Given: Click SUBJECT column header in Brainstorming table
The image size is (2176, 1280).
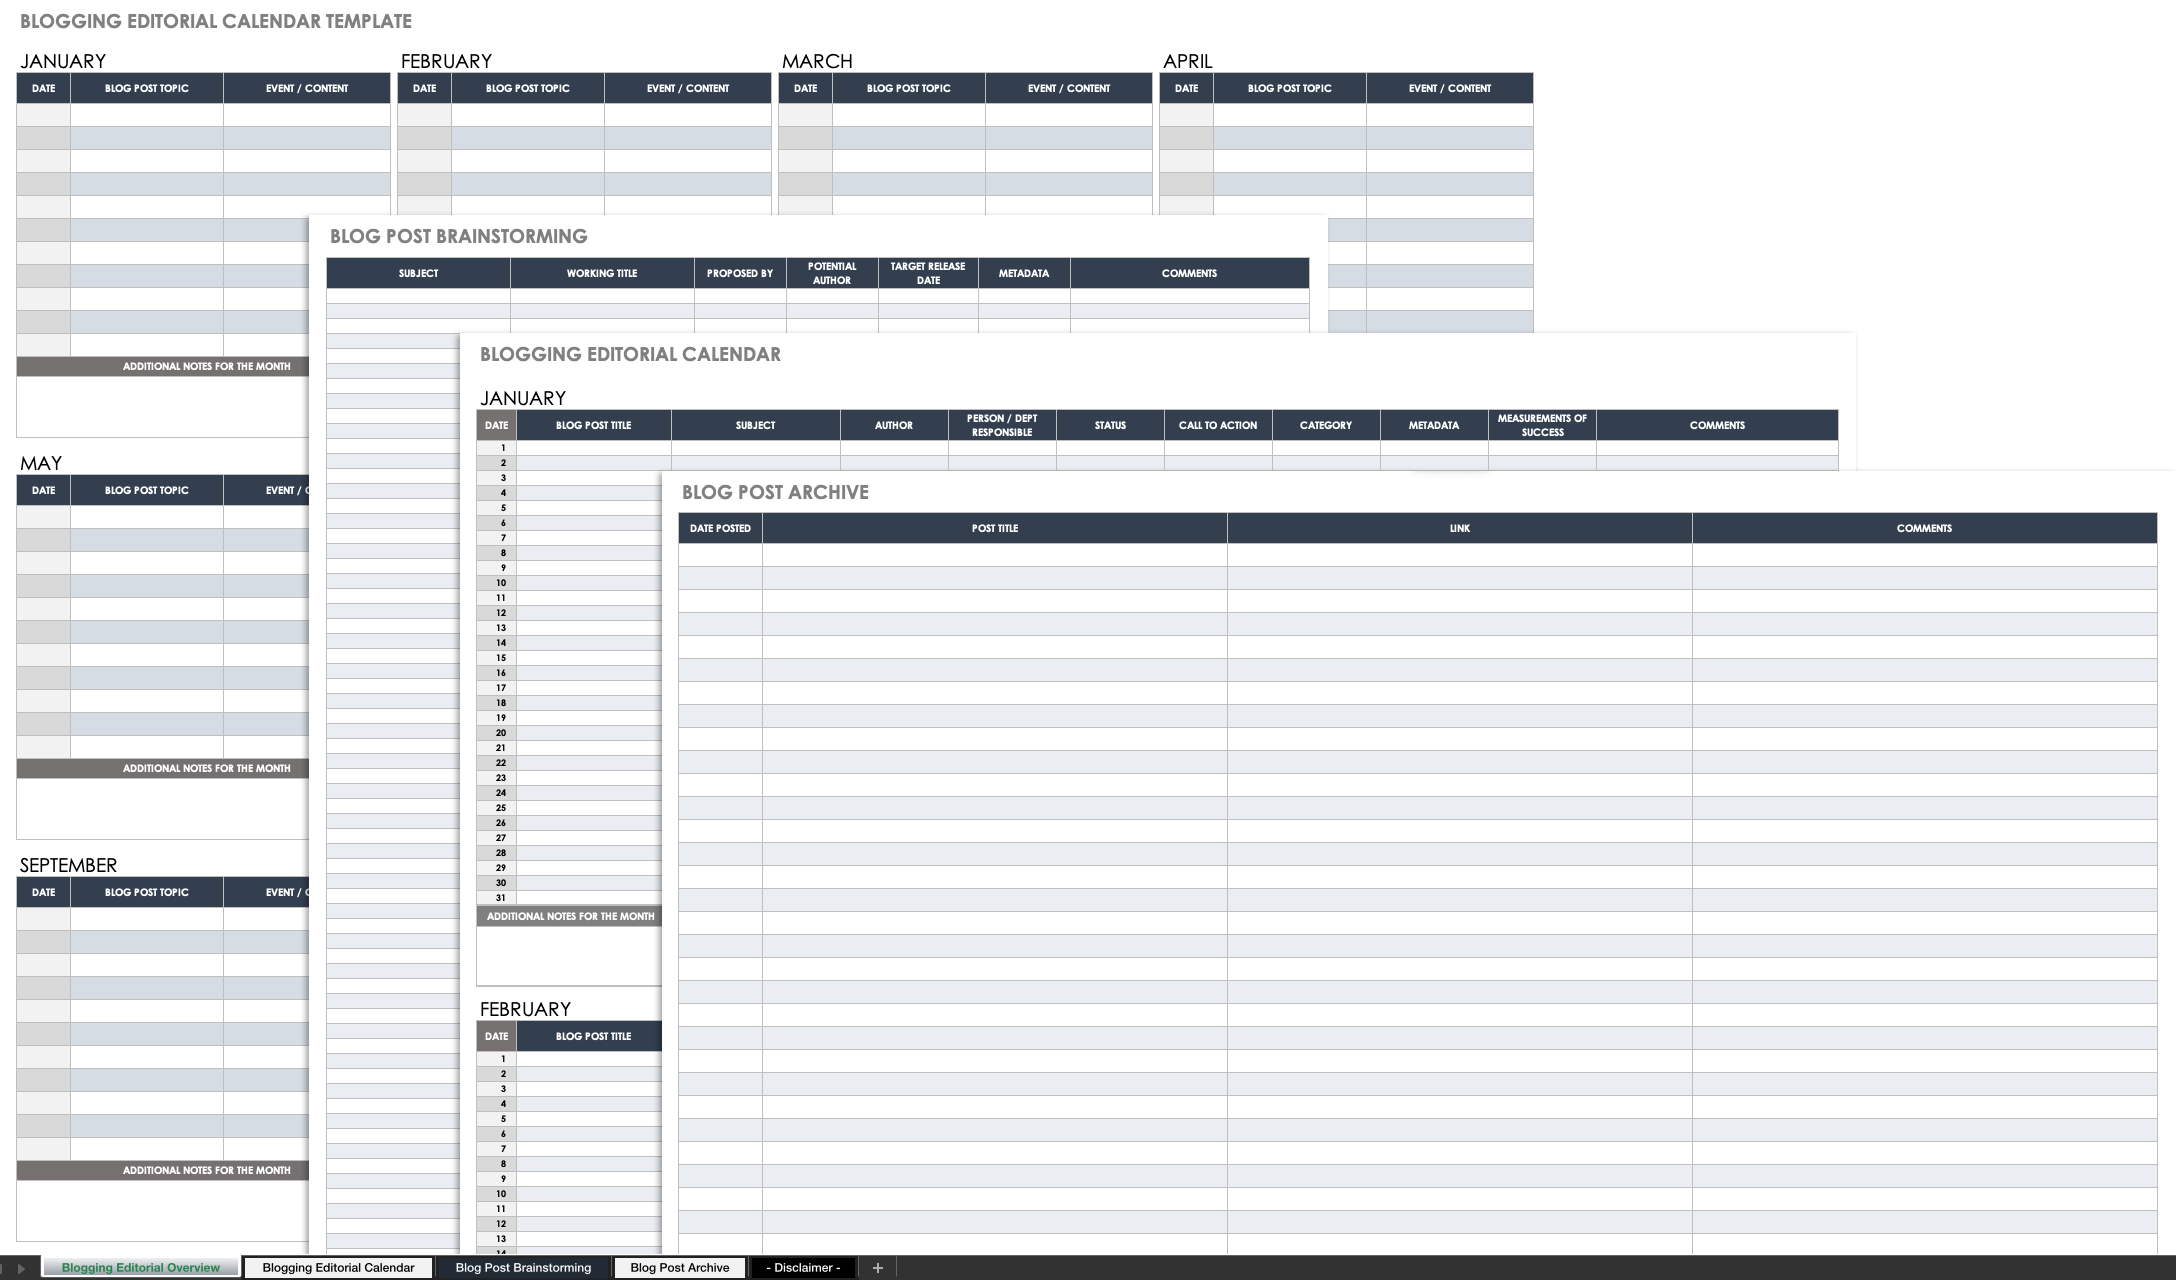Looking at the screenshot, I should tap(418, 273).
